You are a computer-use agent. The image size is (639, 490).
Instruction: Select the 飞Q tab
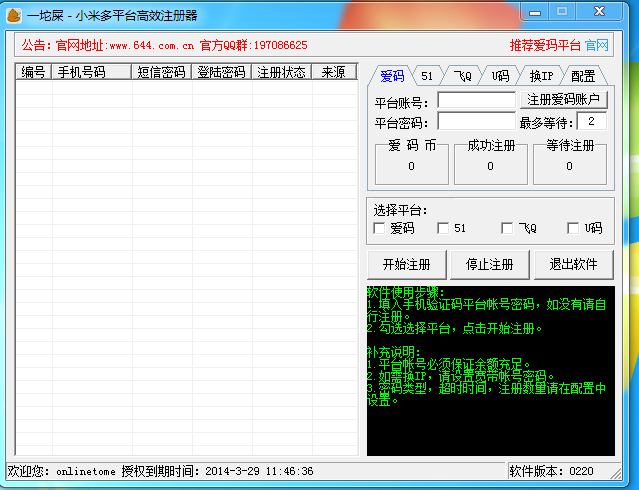pos(462,76)
